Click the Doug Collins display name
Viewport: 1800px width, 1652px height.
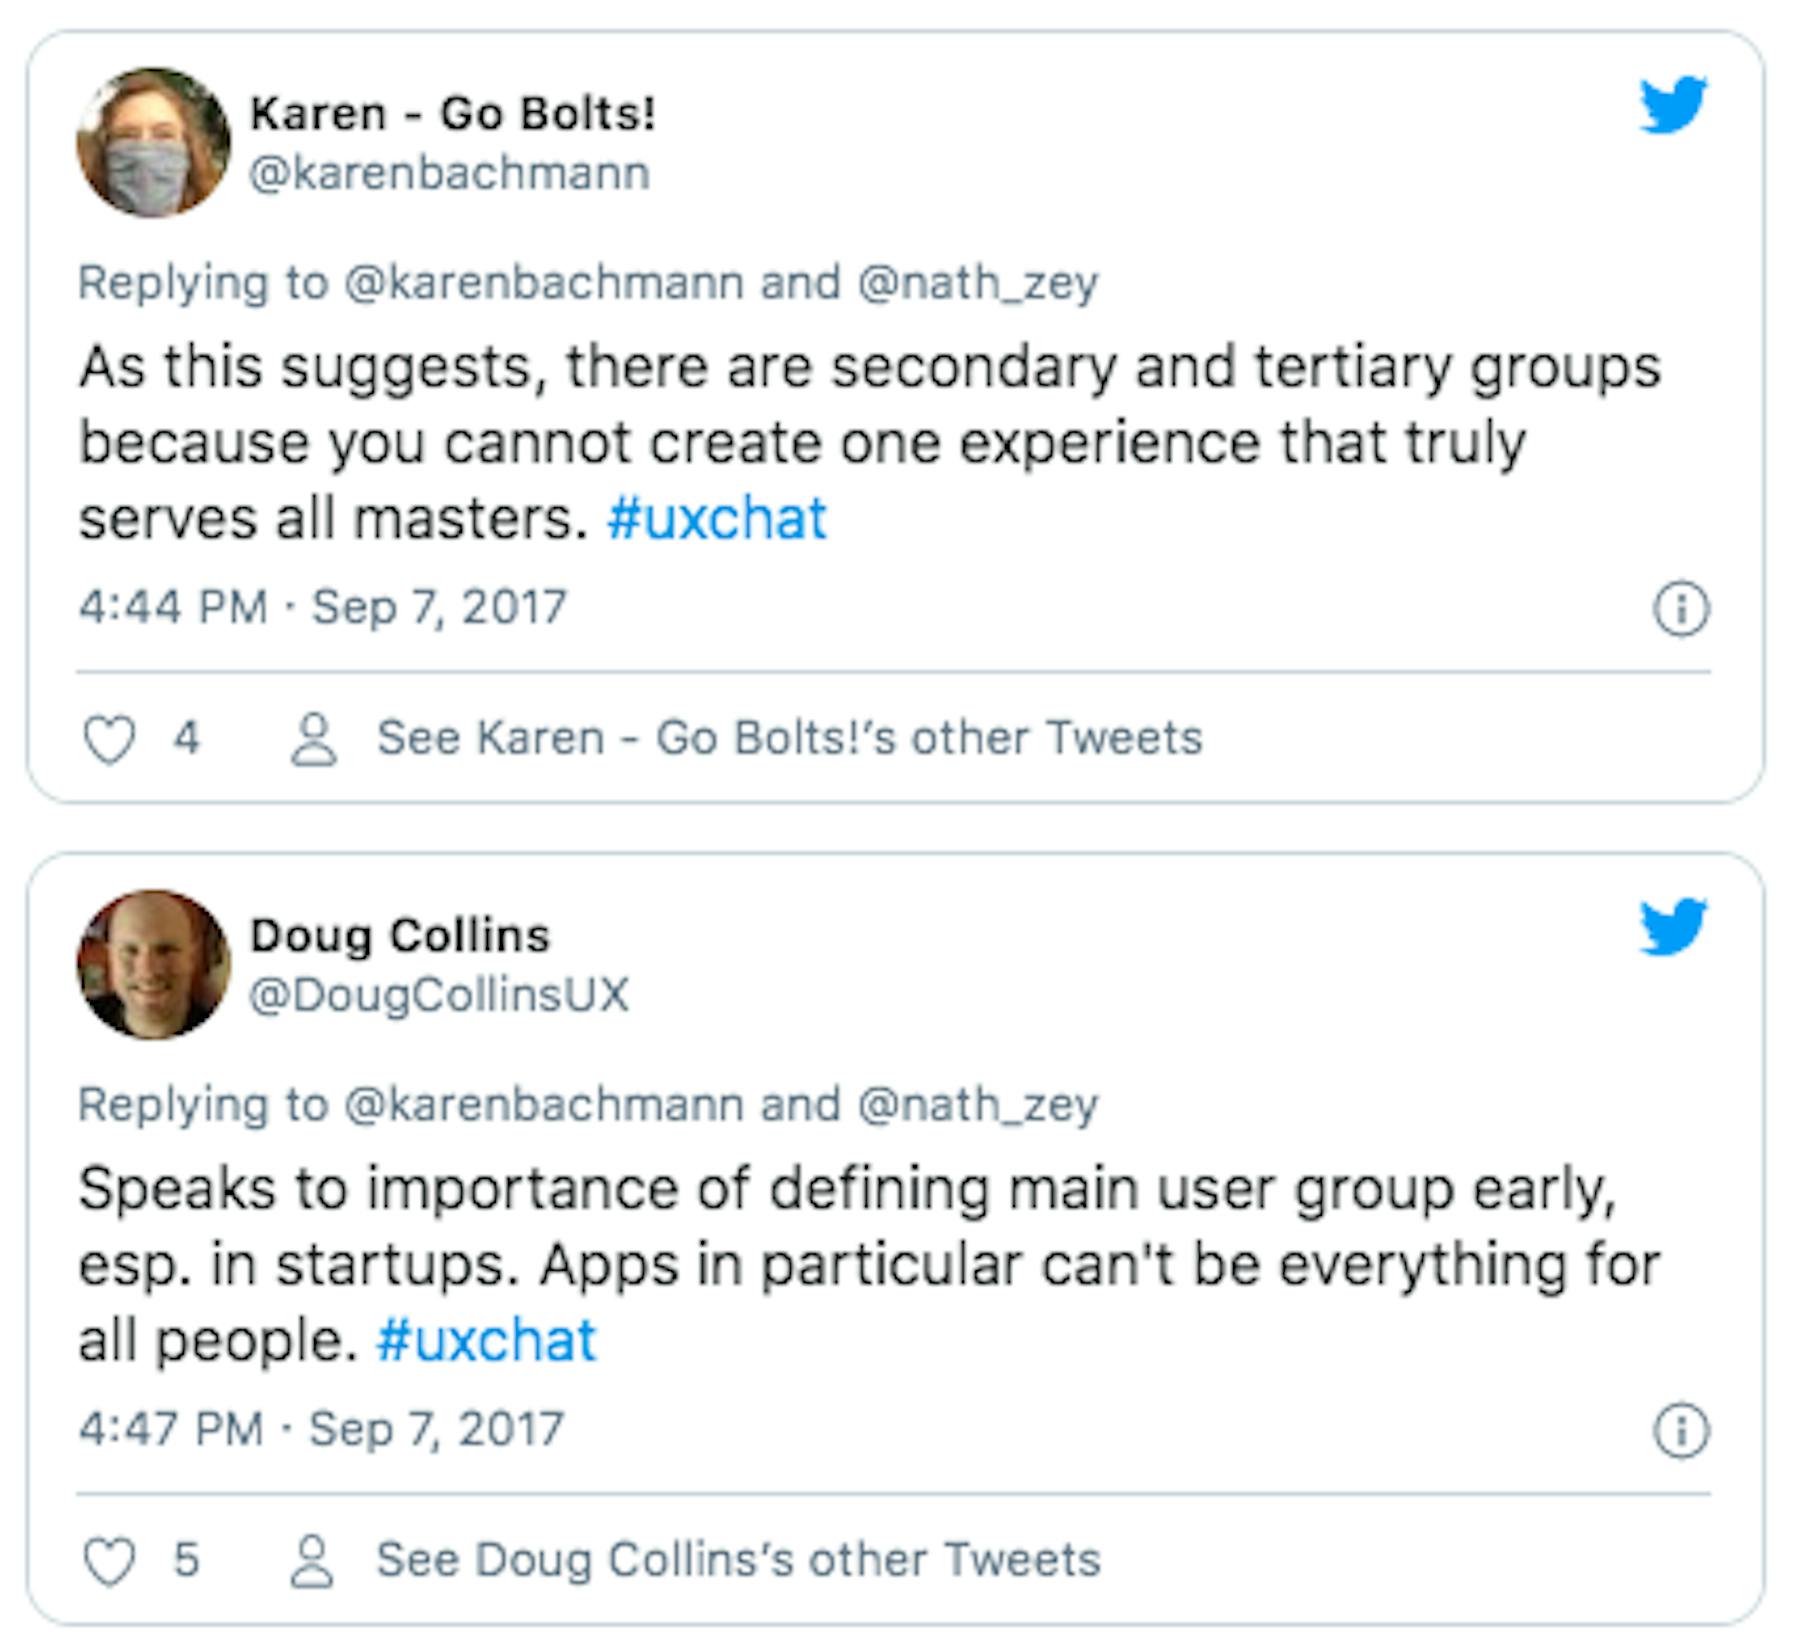[x=400, y=936]
